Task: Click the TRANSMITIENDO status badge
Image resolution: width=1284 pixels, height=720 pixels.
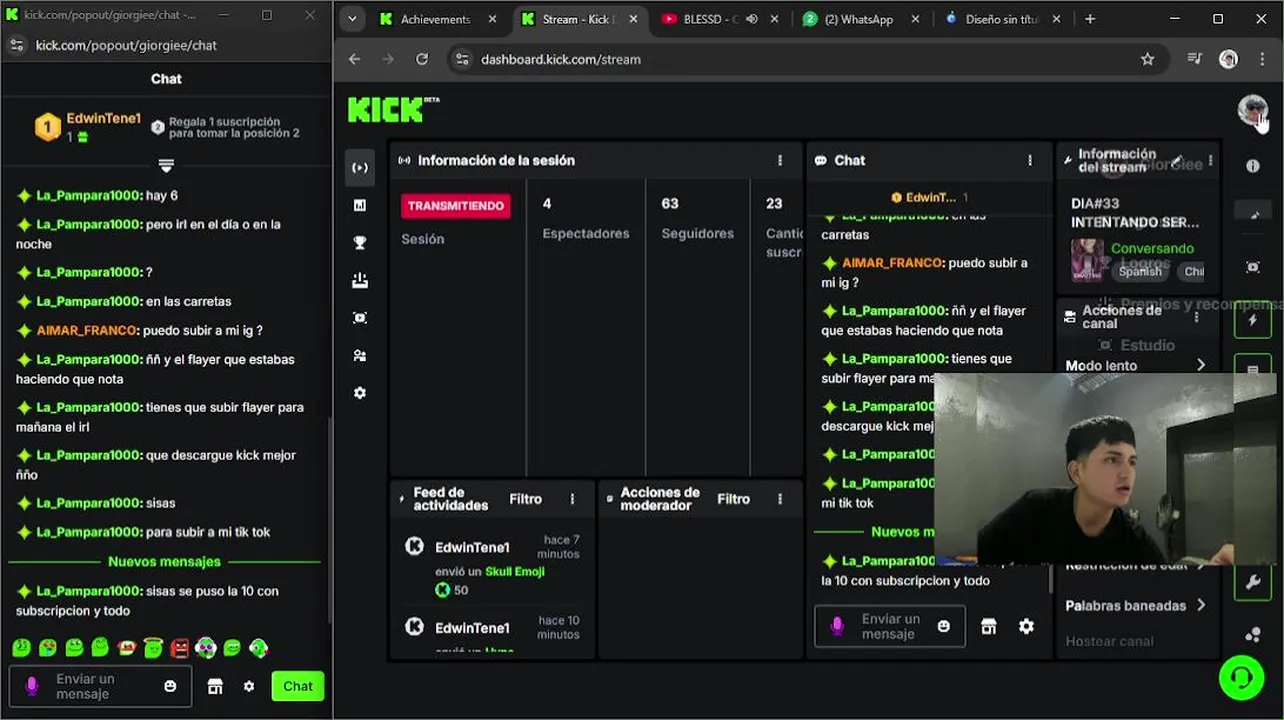Action: [456, 205]
